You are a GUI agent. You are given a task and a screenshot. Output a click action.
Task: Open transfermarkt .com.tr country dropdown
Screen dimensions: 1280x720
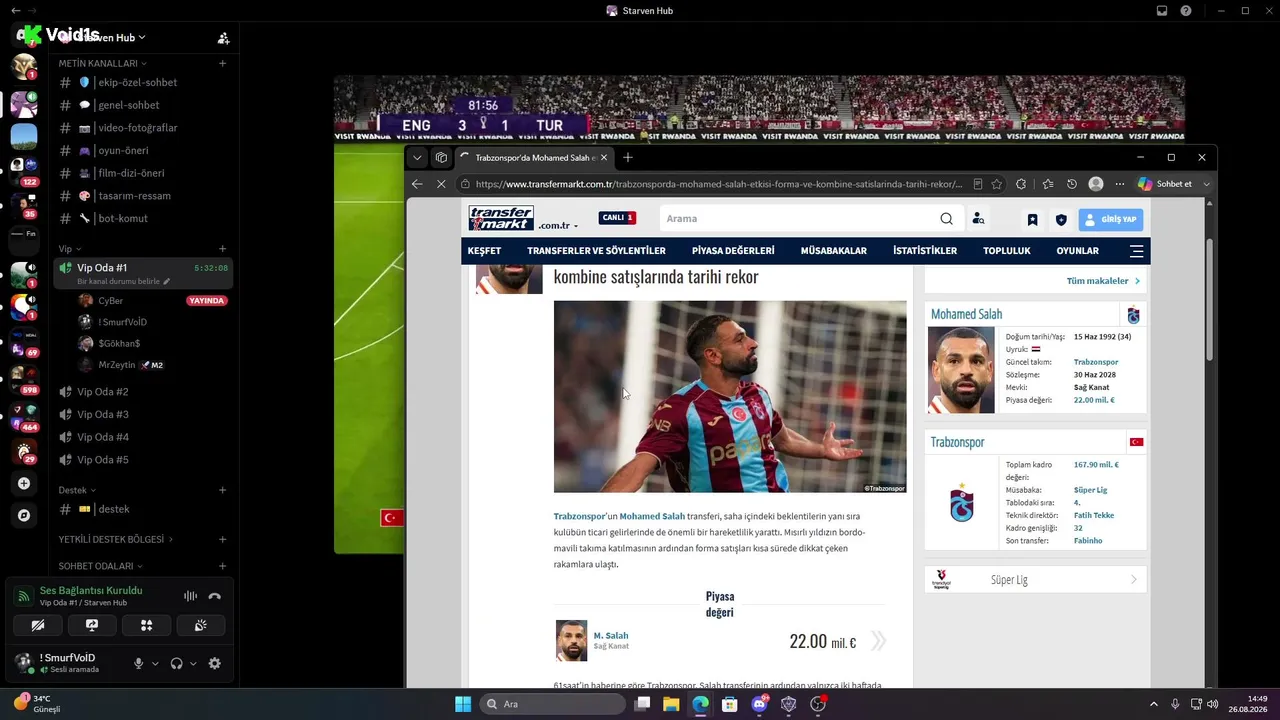[x=558, y=226]
